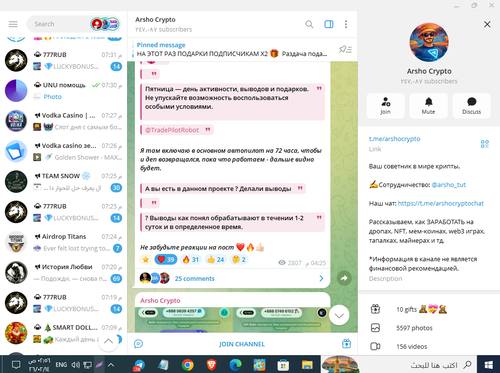Add thumbs-up reaction with 24
Screen dimensions: 500x373
215,259
